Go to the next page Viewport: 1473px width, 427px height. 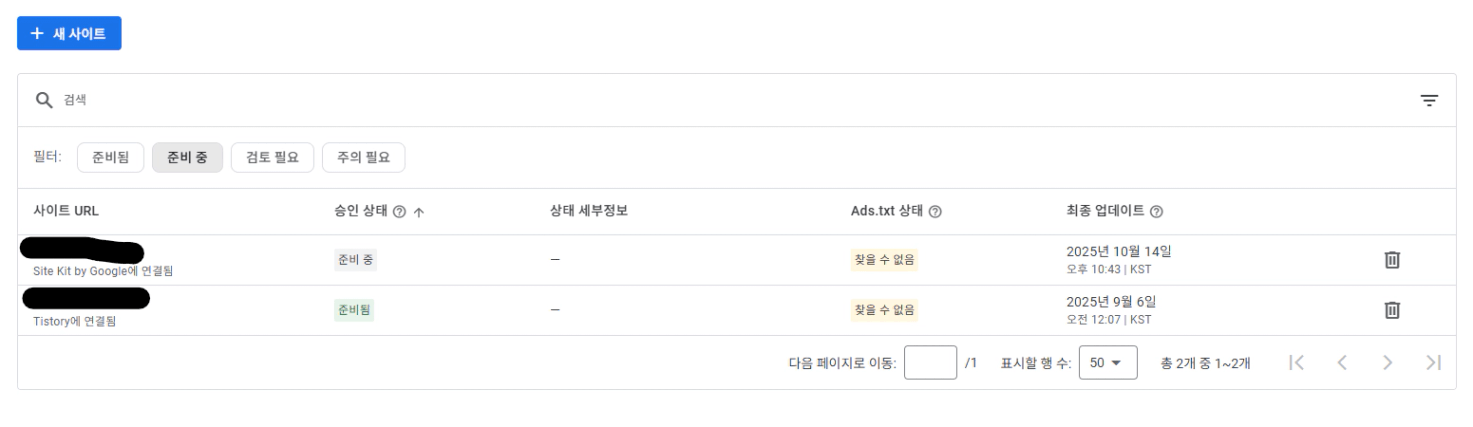1388,363
